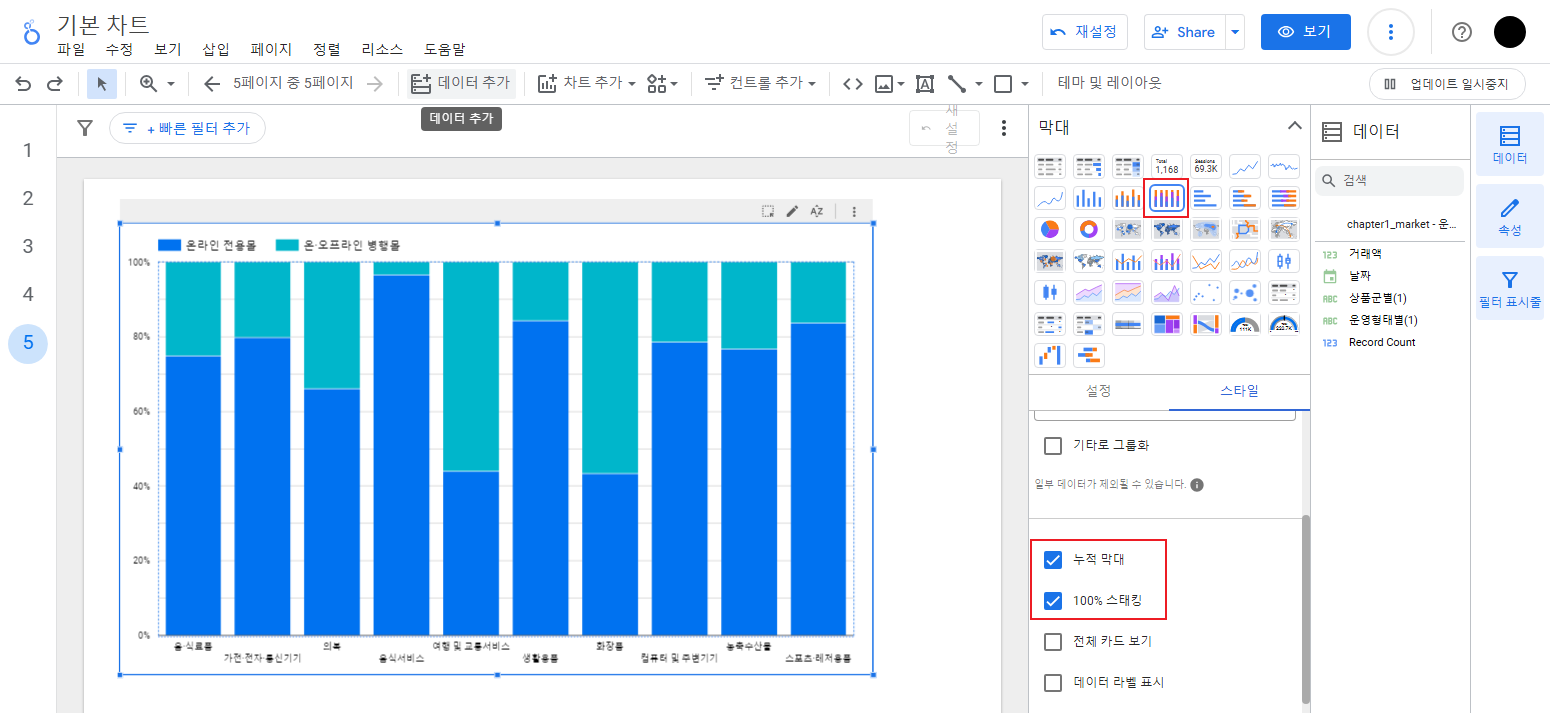Collapse the 막대 chart type panel
This screenshot has width=1550, height=713.
[x=1294, y=126]
